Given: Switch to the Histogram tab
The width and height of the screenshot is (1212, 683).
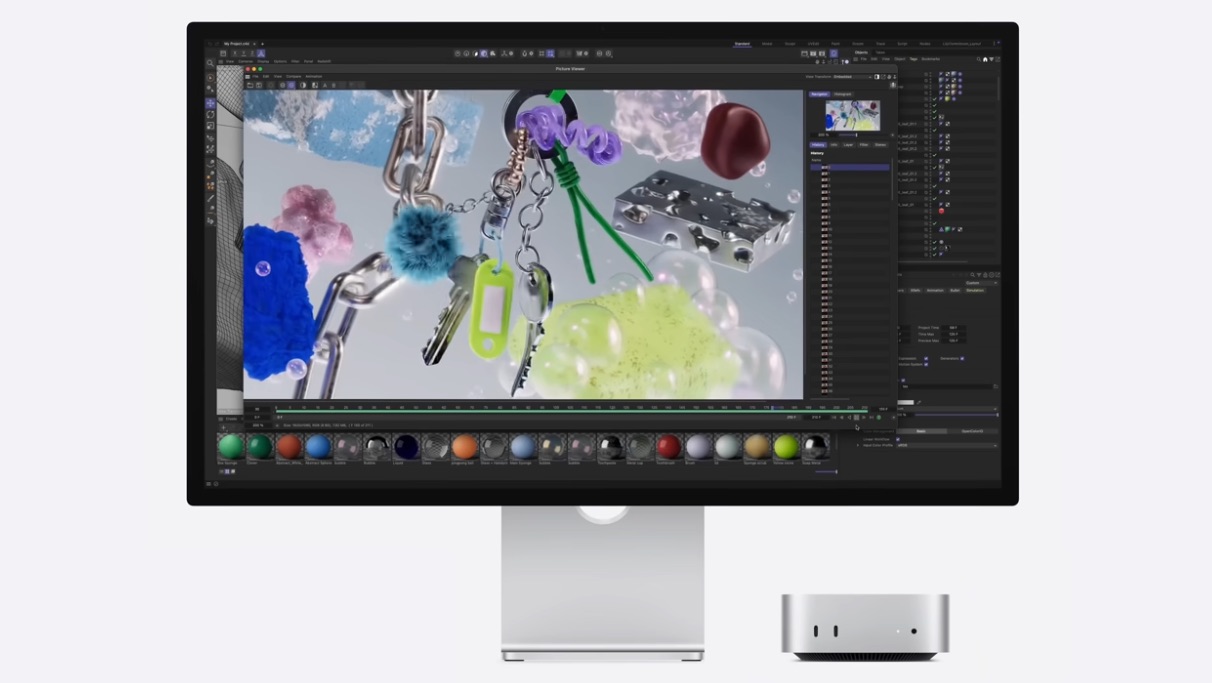Looking at the screenshot, I should (843, 94).
